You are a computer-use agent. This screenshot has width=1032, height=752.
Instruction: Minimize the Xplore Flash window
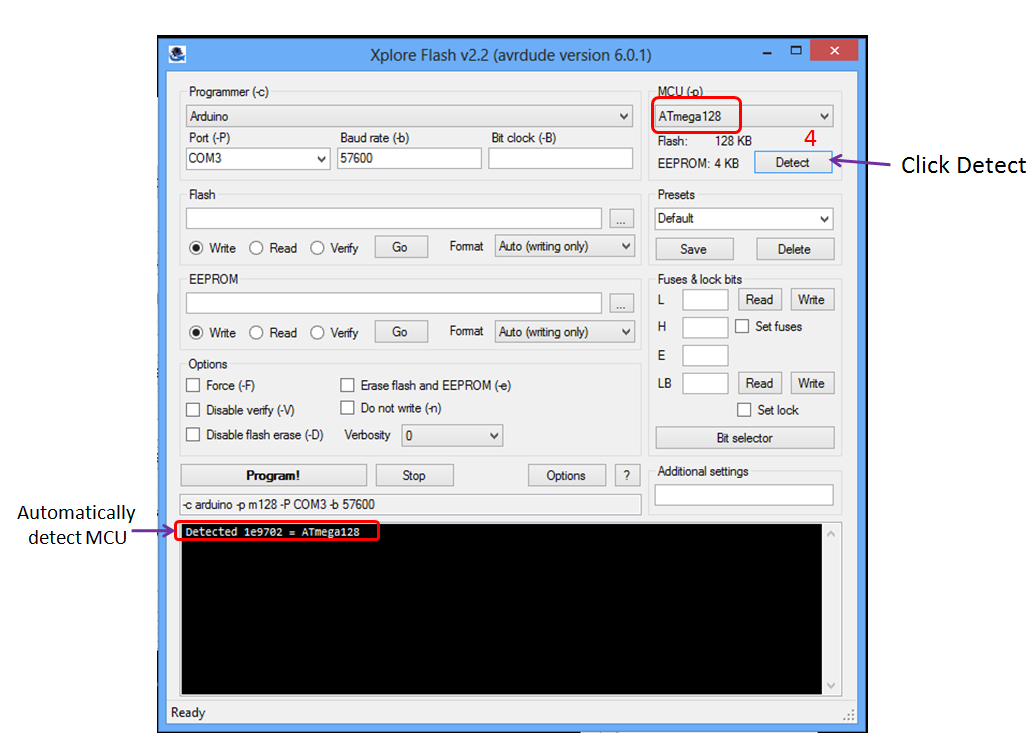pos(767,53)
